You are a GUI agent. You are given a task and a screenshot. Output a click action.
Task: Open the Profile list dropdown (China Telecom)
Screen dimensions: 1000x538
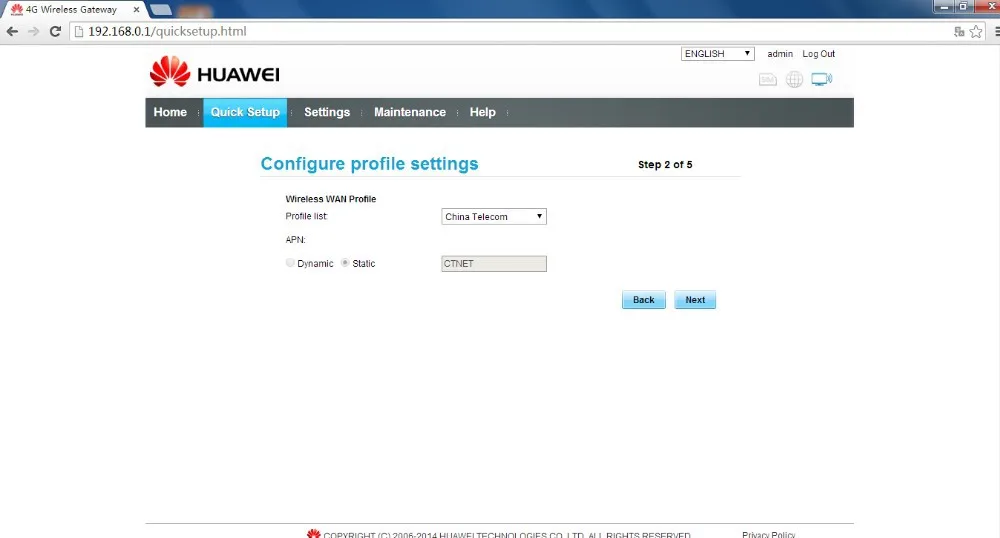(494, 216)
